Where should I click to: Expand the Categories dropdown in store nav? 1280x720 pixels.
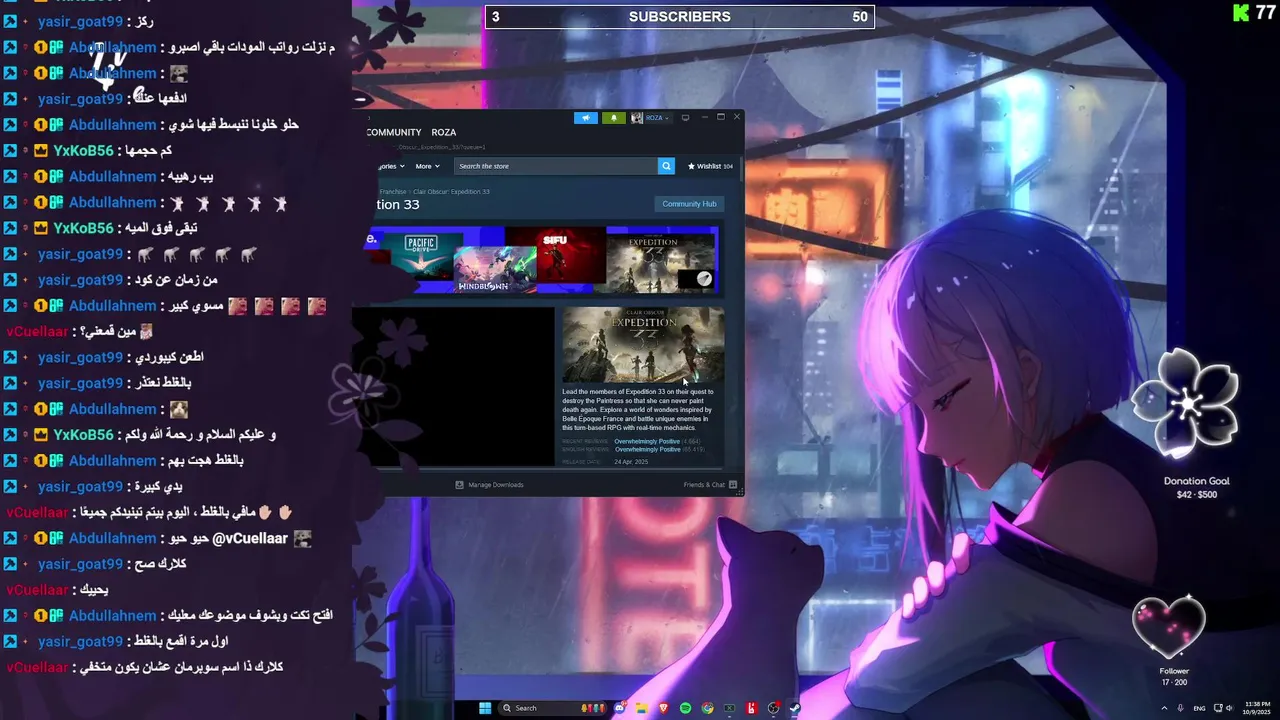click(390, 166)
